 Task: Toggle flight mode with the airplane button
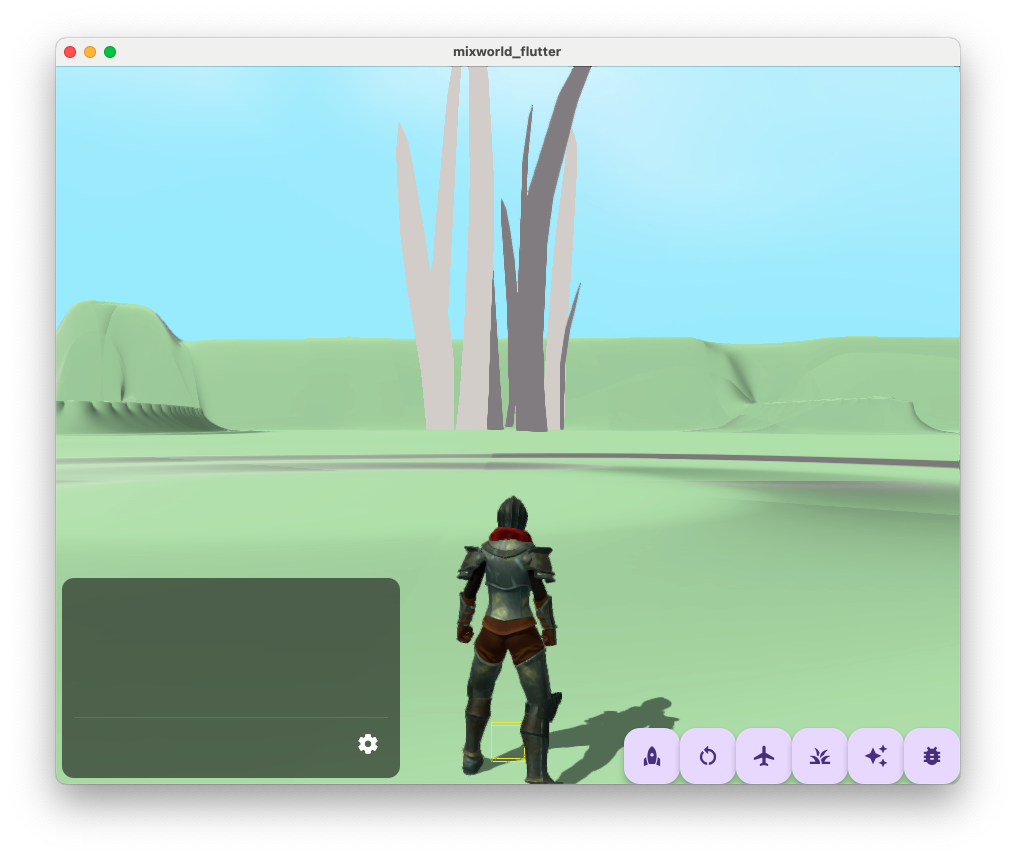(763, 756)
